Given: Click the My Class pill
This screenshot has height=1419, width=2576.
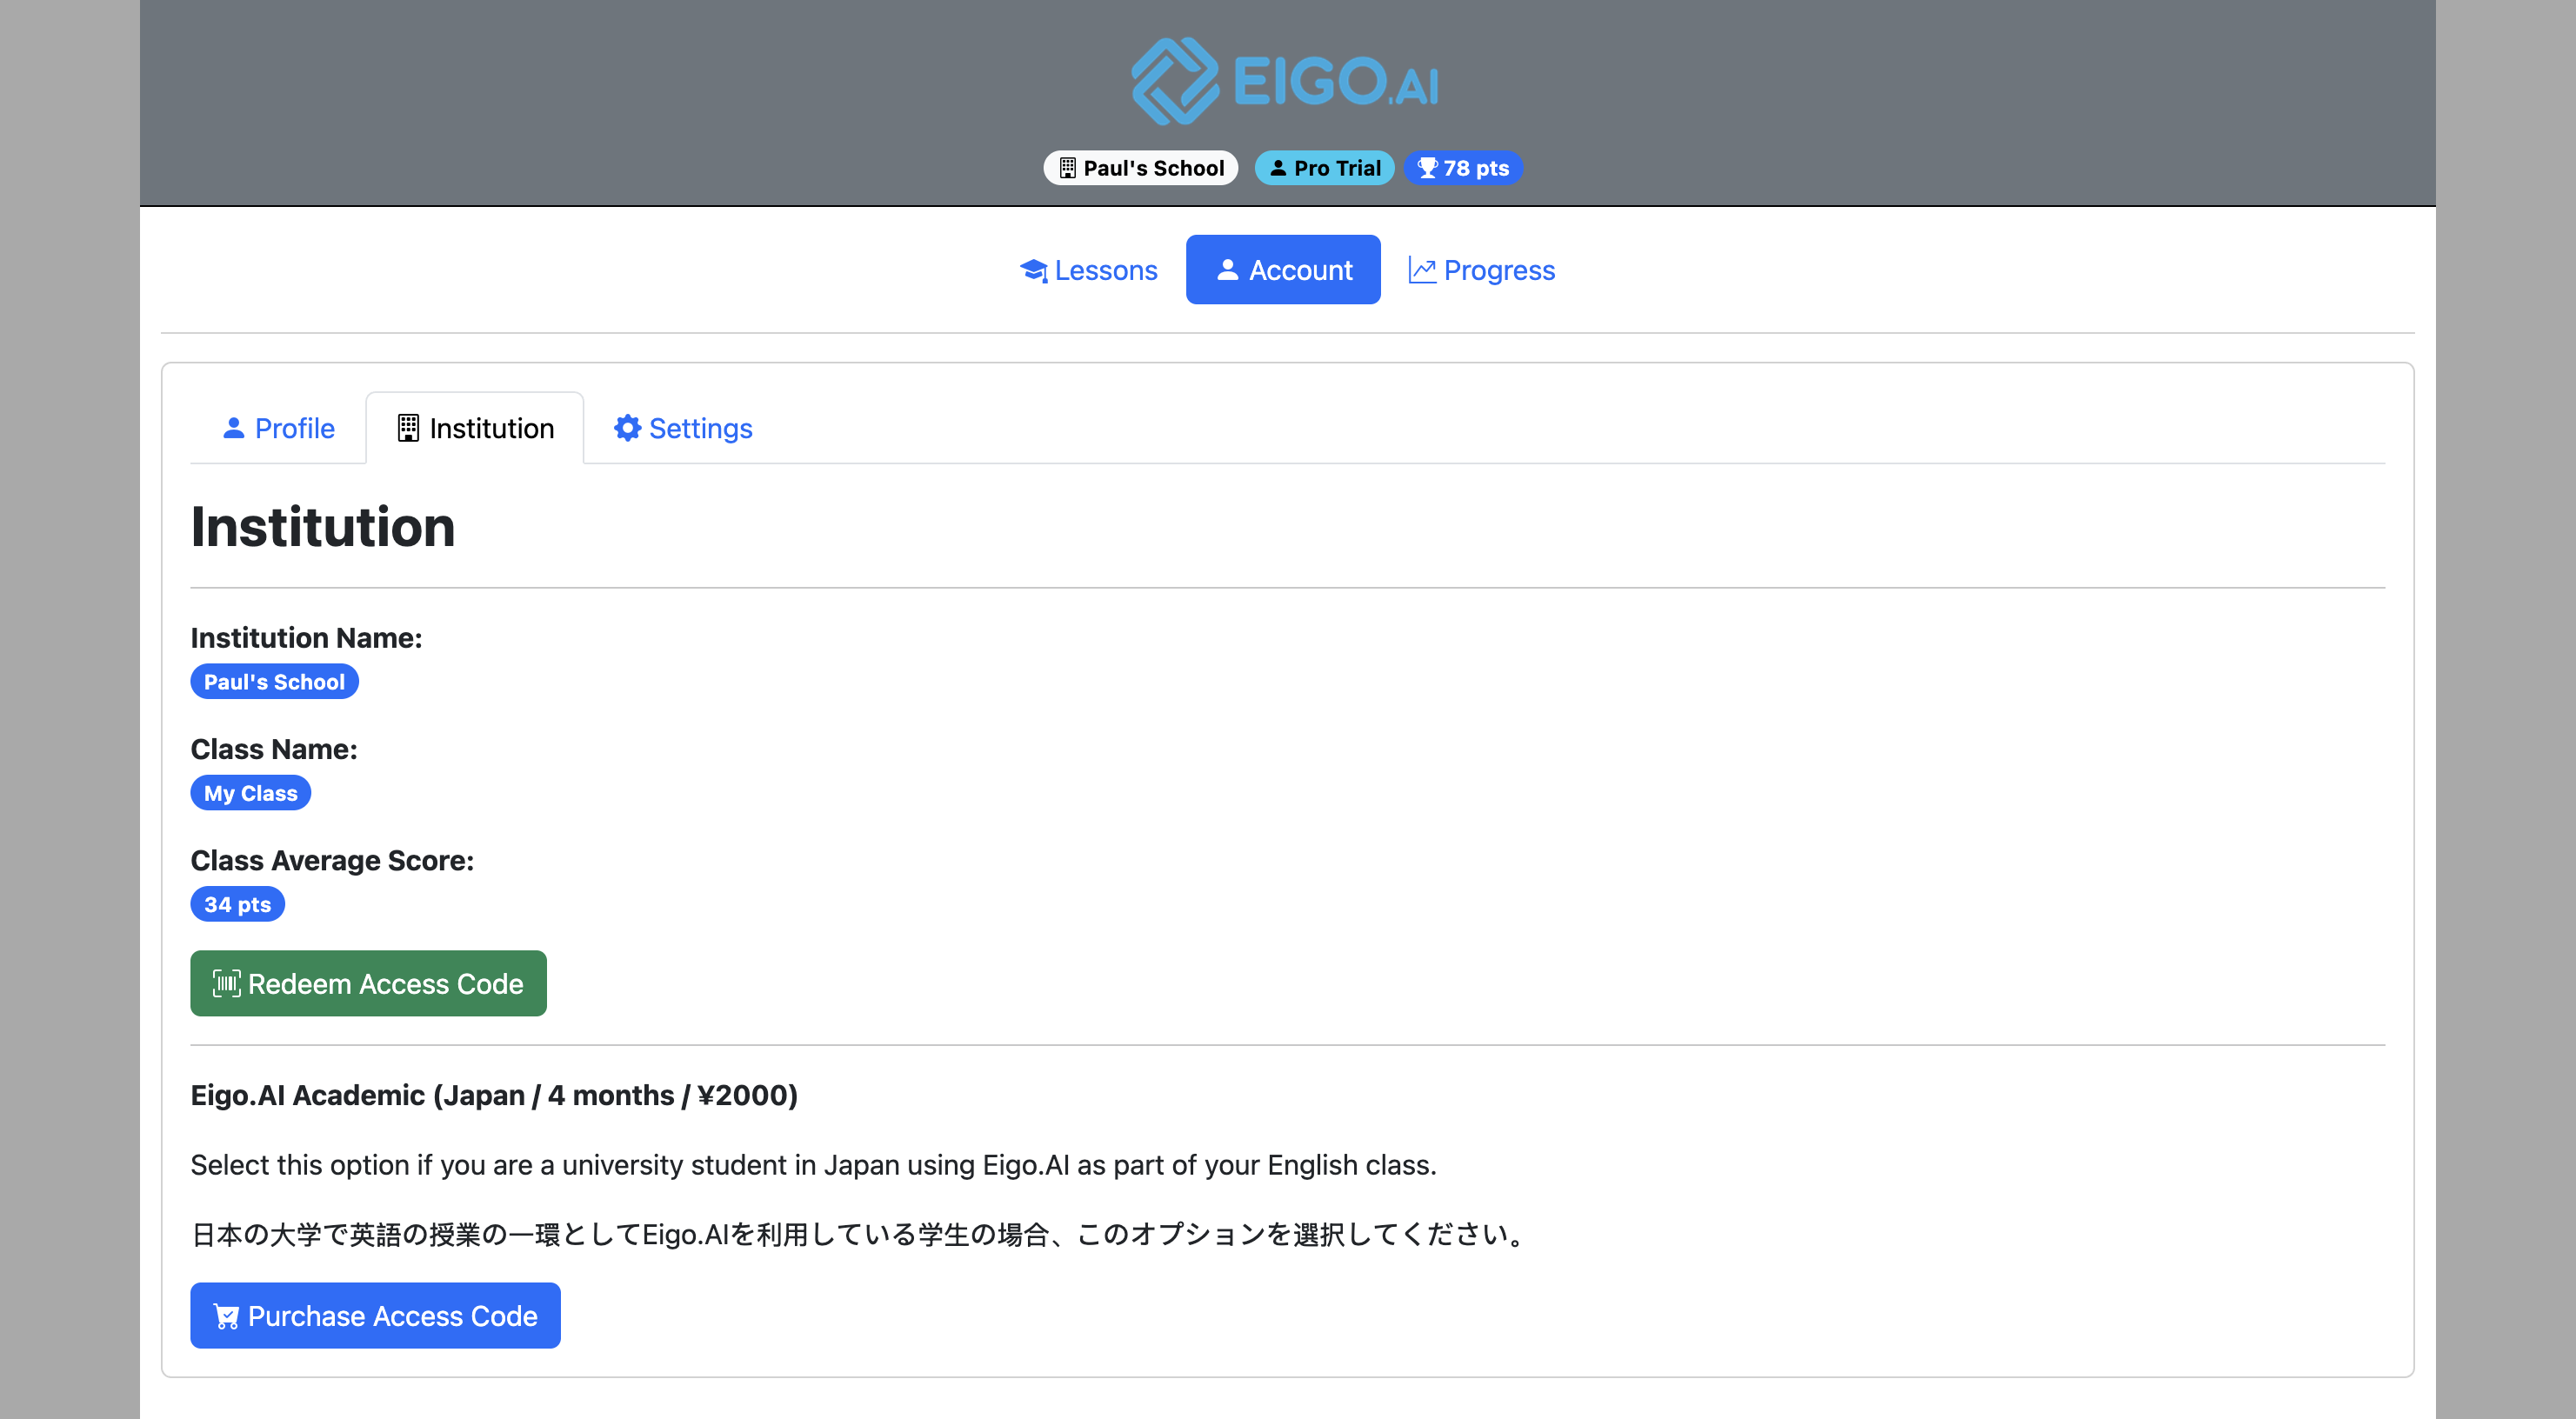Looking at the screenshot, I should (x=251, y=793).
